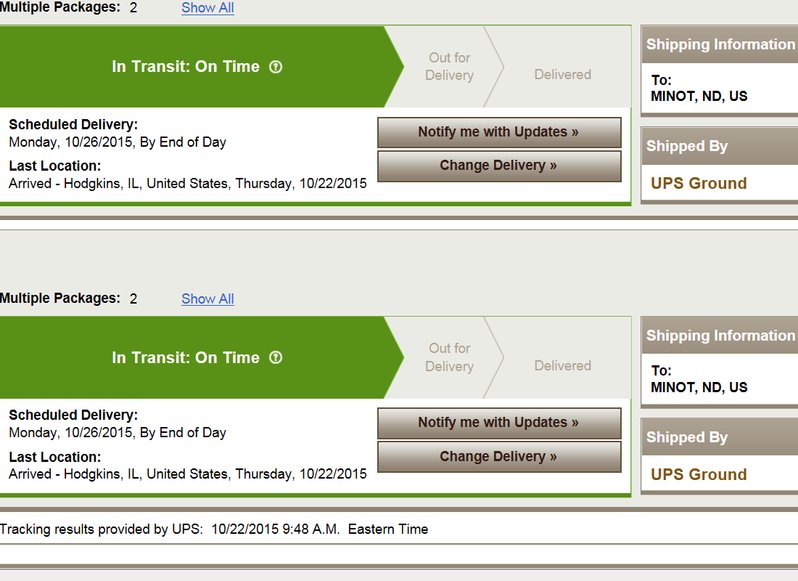Viewport: 798px width, 581px height.
Task: Click first Delivered progress step
Action: pyautogui.click(x=562, y=74)
